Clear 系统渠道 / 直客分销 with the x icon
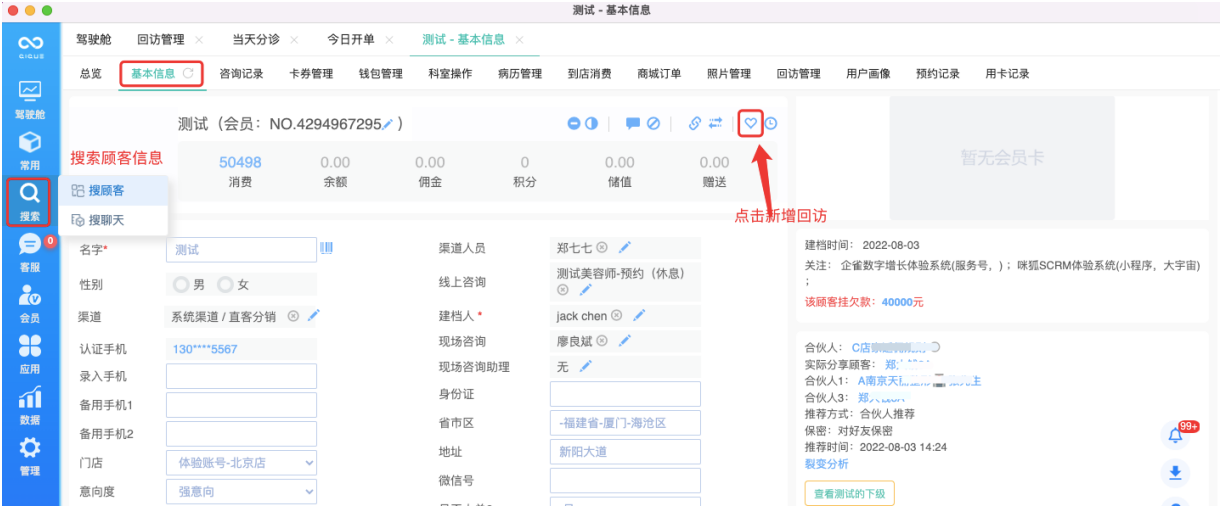This screenshot has height=506, width=1220. (x=293, y=316)
